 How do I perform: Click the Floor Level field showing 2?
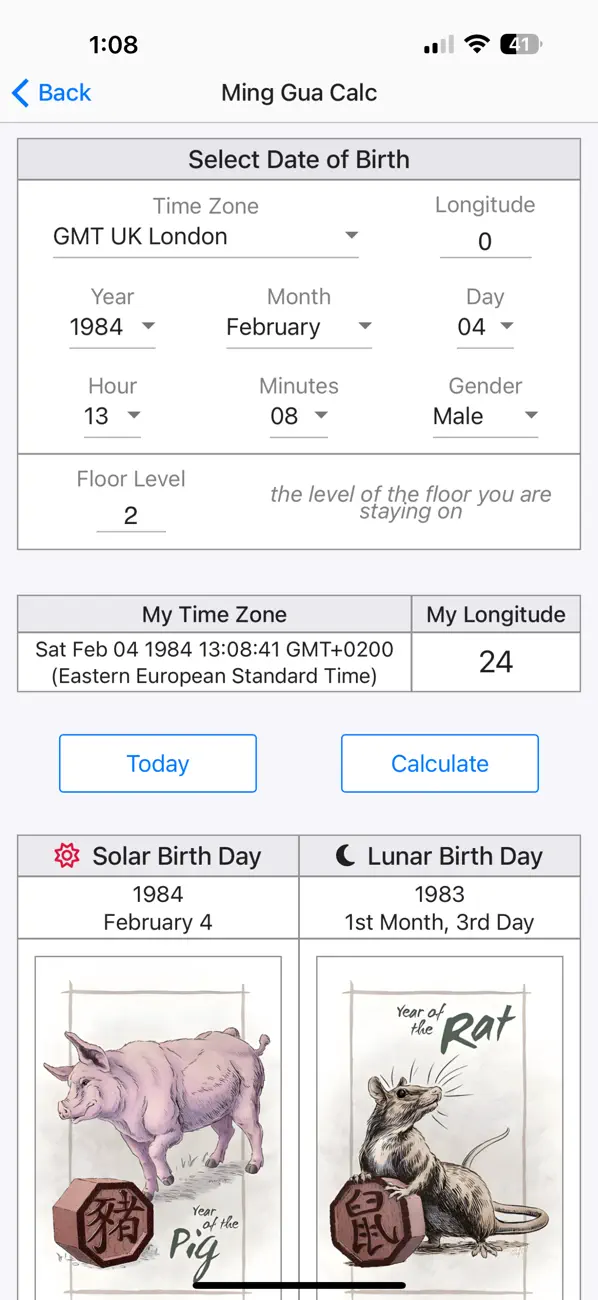[x=130, y=514]
